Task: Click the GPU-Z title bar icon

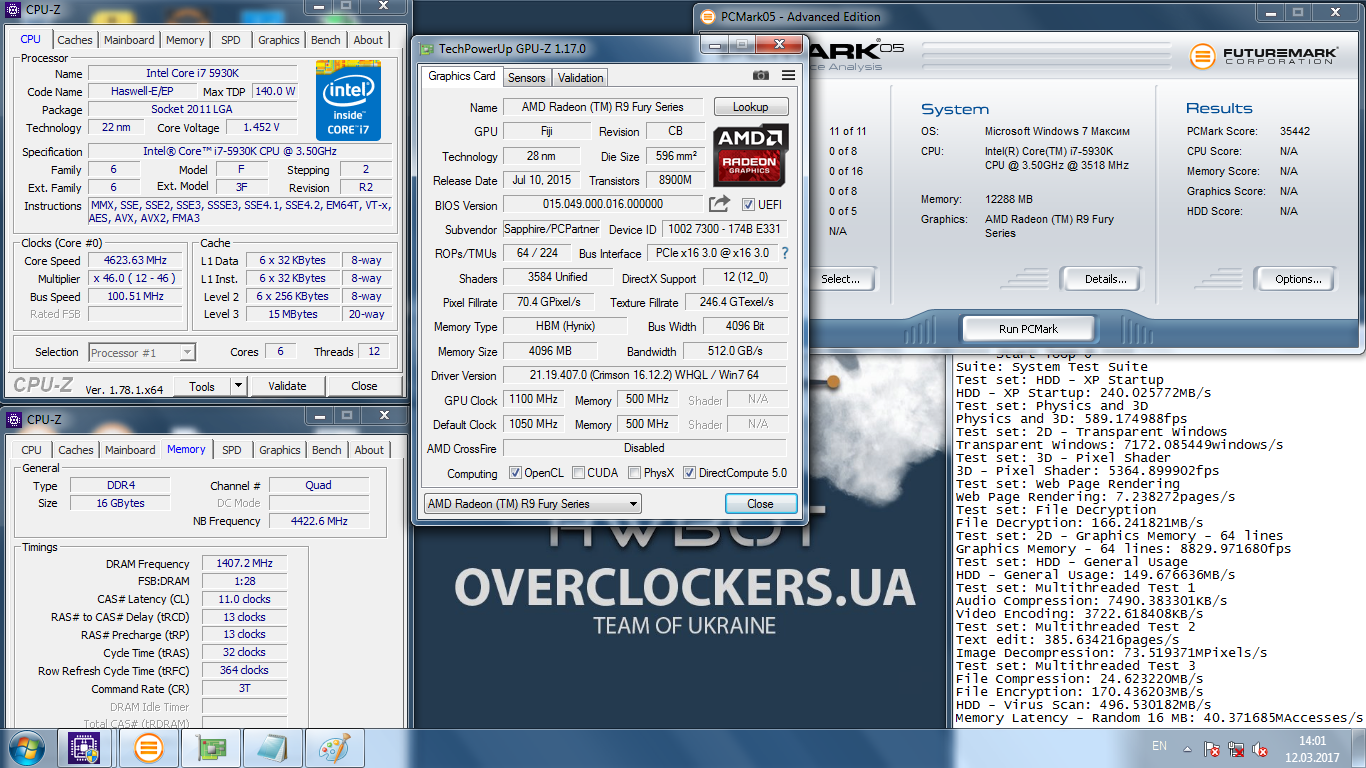Action: tap(427, 48)
